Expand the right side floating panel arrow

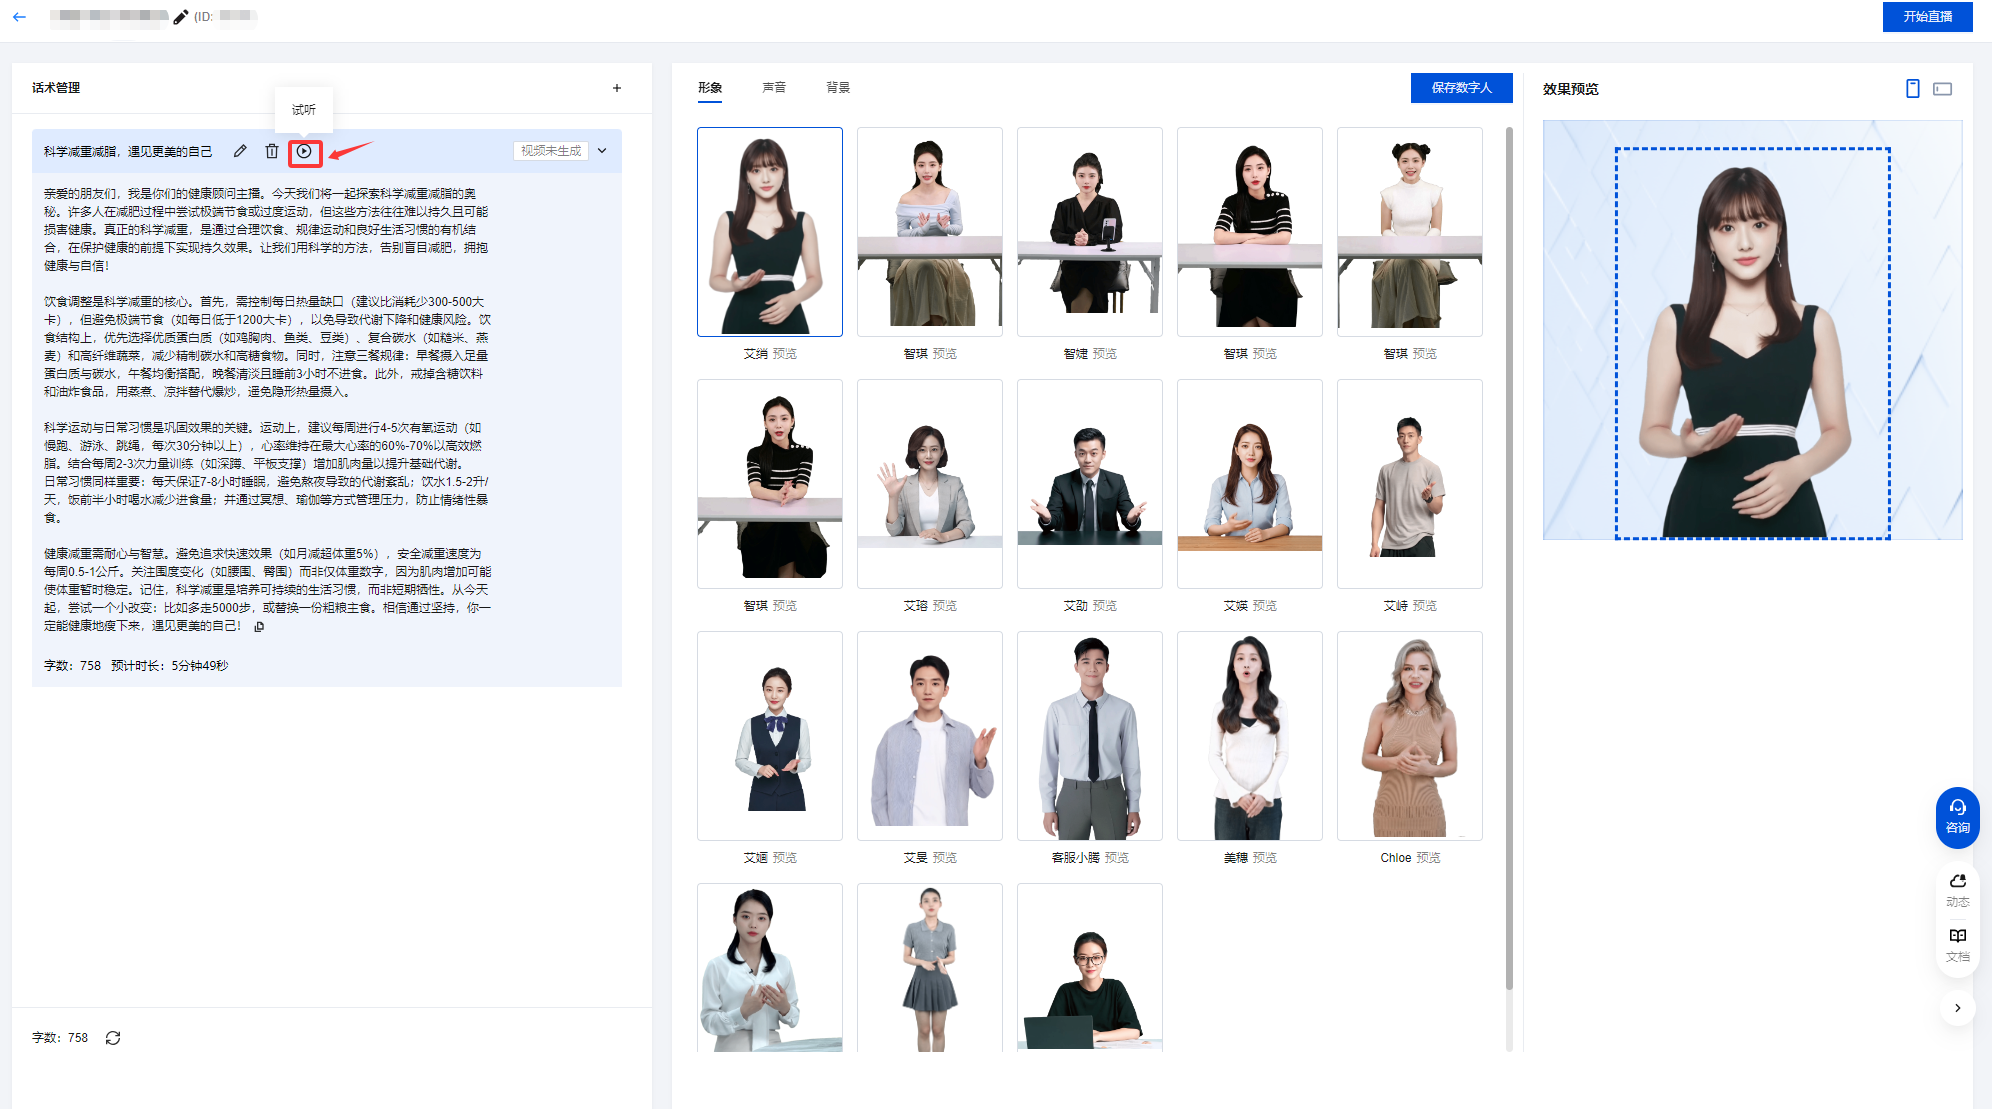coord(1957,1008)
